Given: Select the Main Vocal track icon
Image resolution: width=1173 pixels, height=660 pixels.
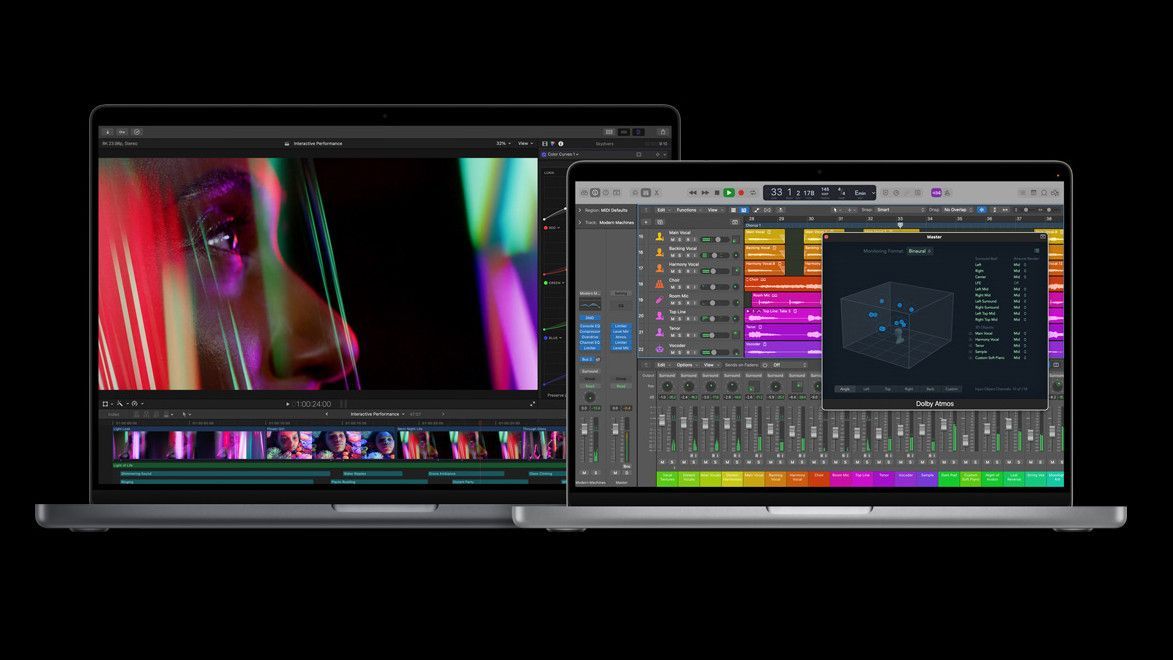Looking at the screenshot, I should tap(660, 236).
